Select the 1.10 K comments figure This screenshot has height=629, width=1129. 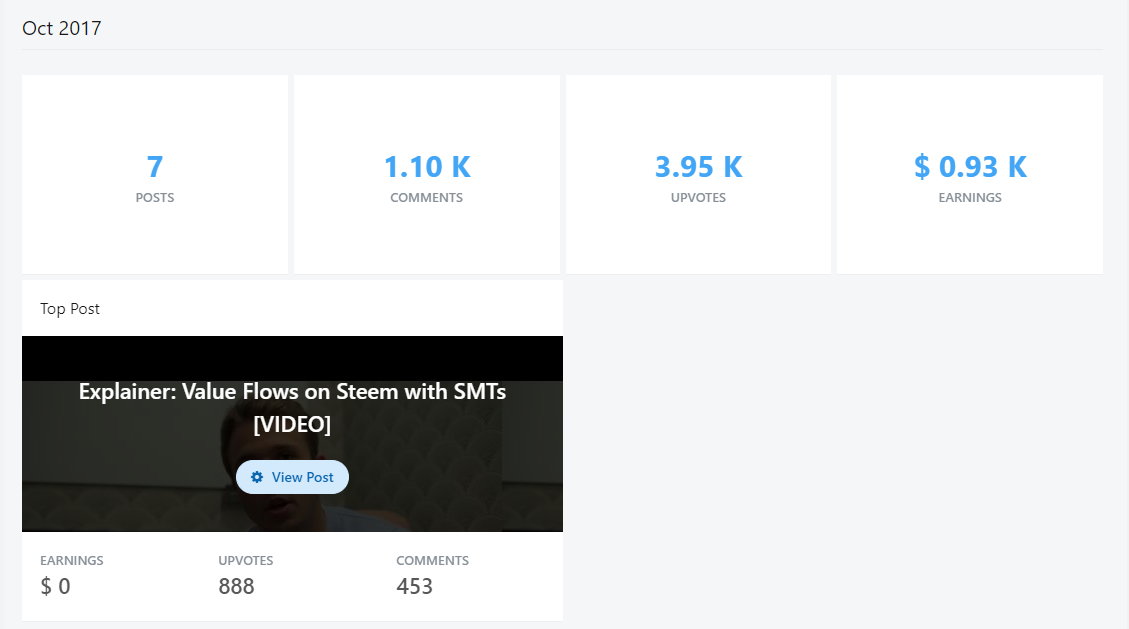click(427, 166)
